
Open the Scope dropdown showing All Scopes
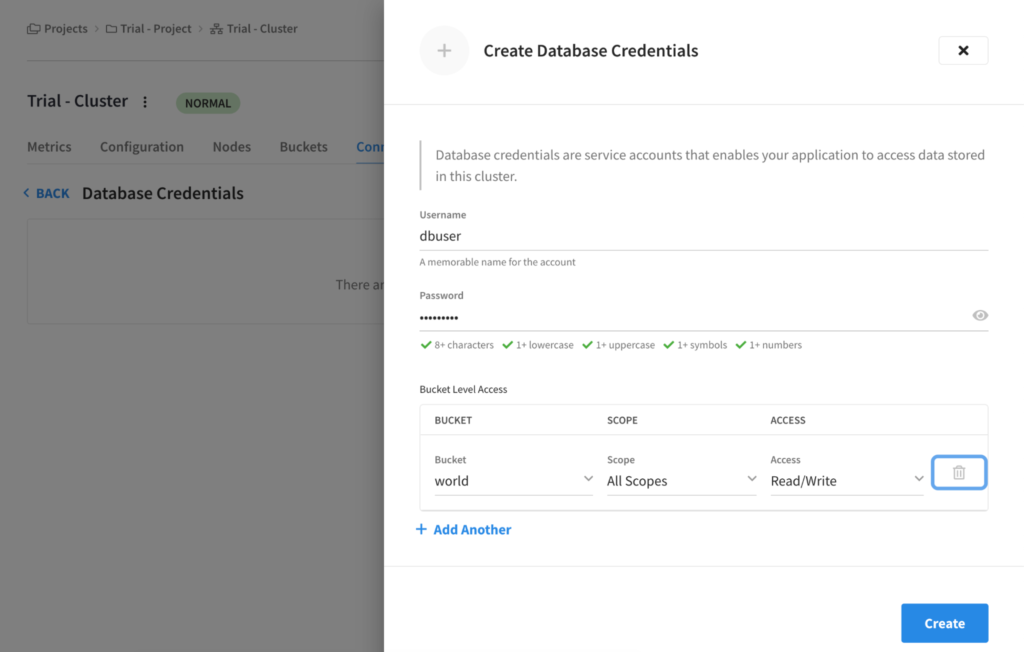(x=681, y=481)
